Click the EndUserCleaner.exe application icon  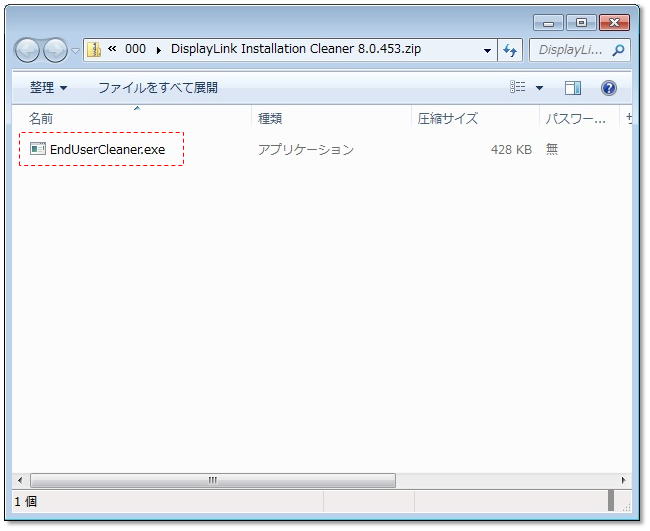pos(38,148)
